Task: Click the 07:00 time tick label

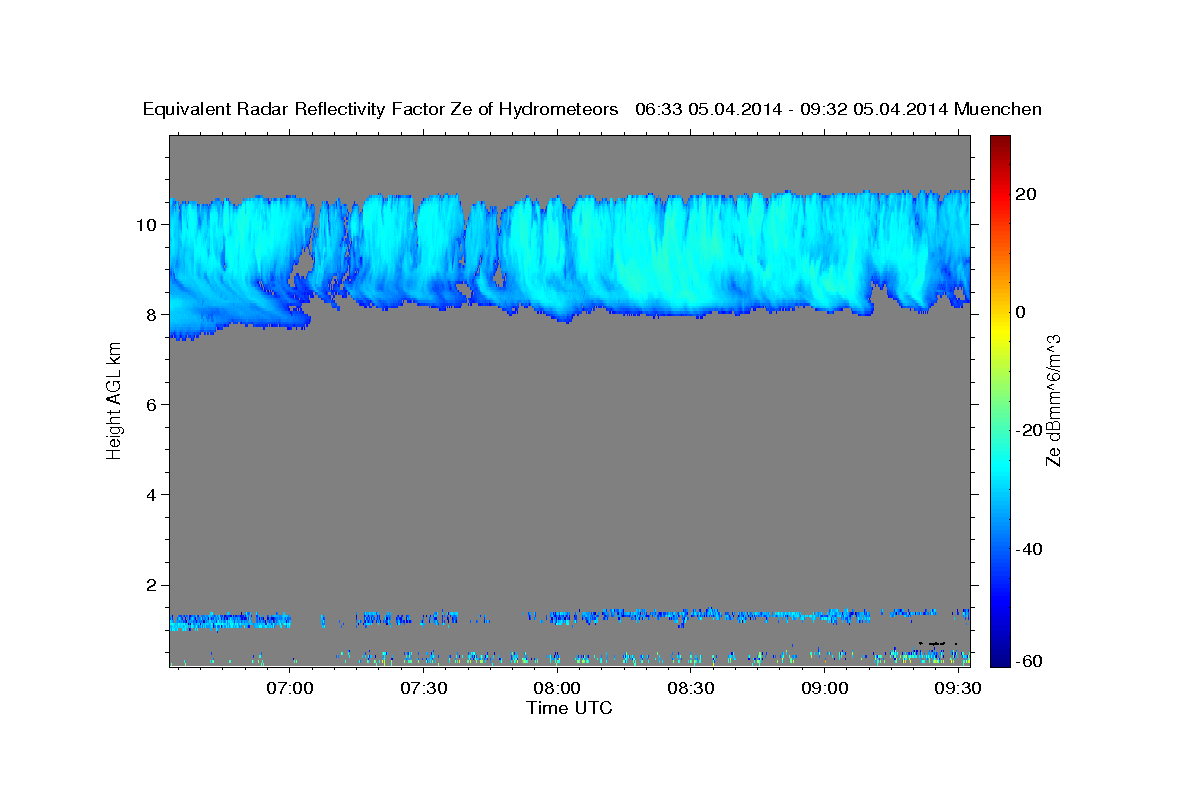Action: click(x=290, y=688)
